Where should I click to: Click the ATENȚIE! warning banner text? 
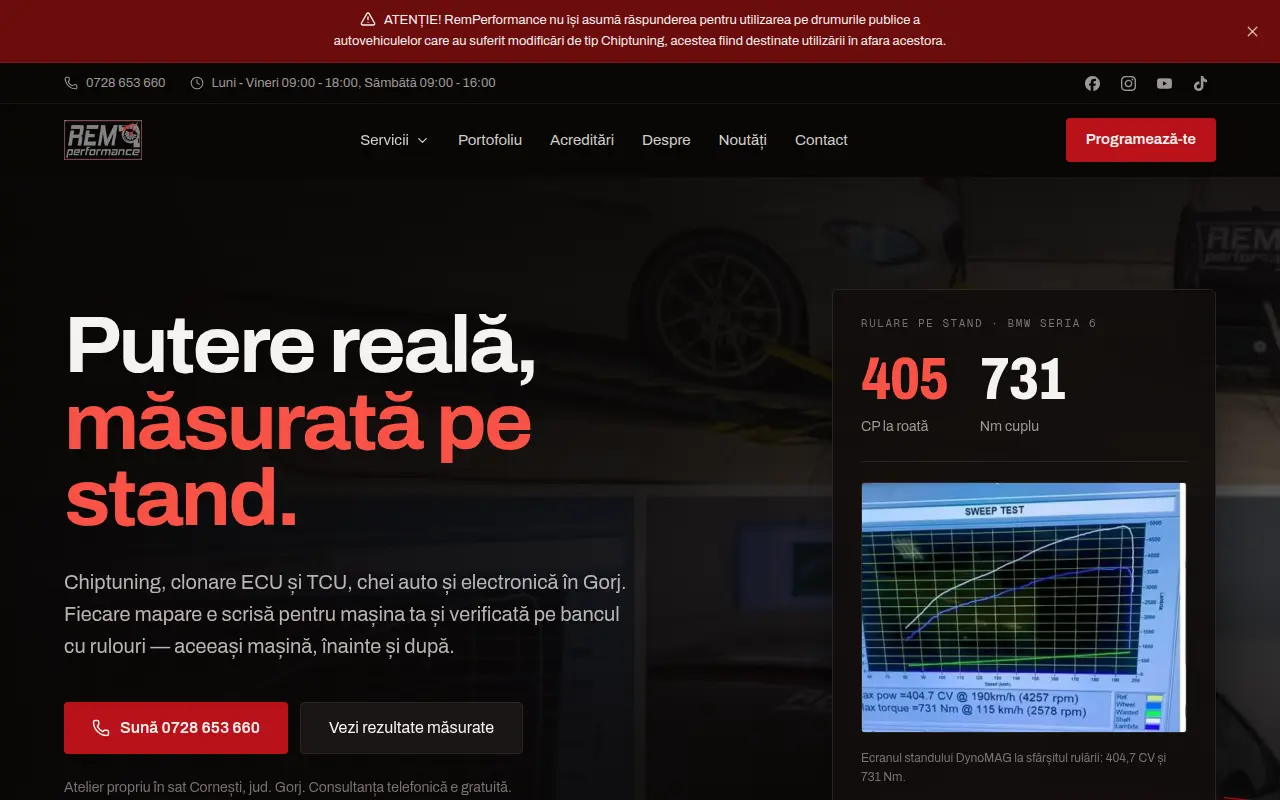(640, 30)
